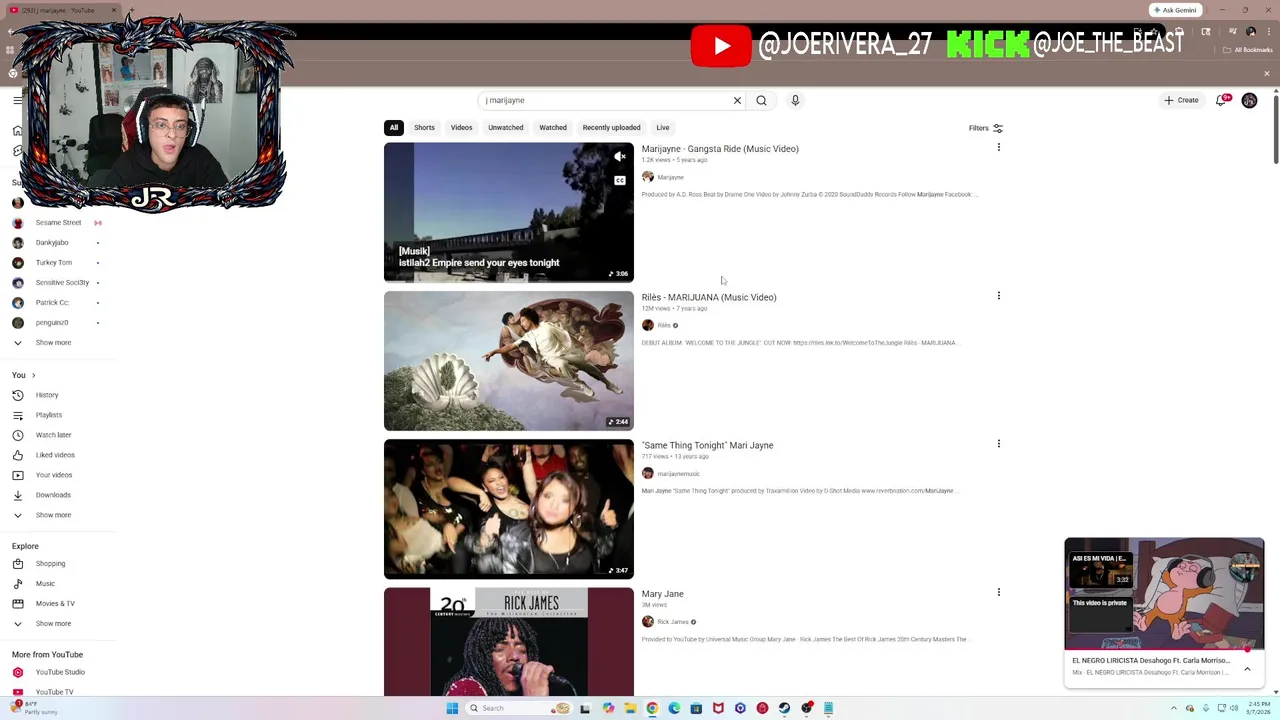This screenshot has width=1280, height=720.
Task: Play the Rilès MARIJUANA thumbnail
Action: (x=509, y=361)
